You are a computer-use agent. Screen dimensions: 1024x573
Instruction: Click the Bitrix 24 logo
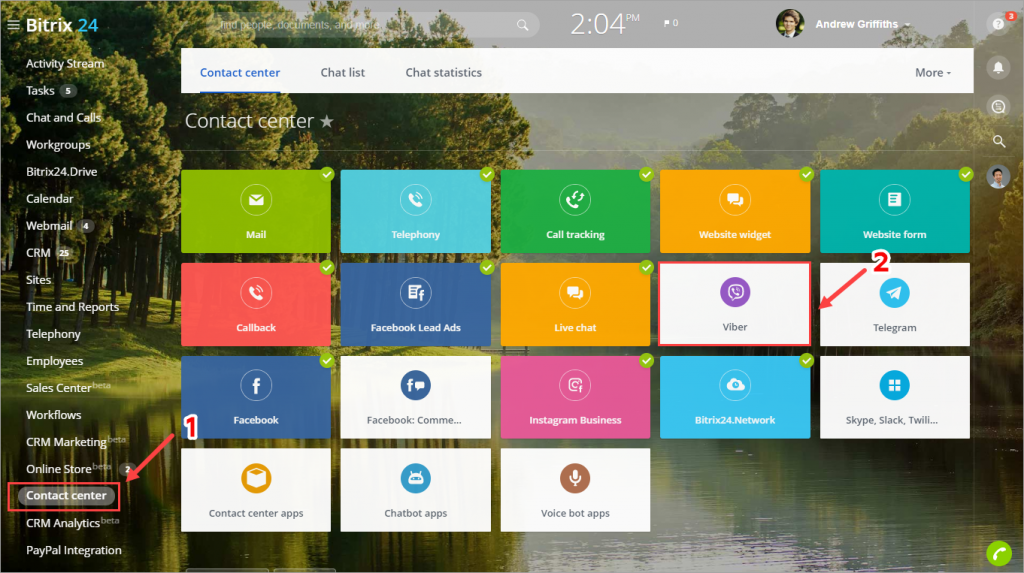[61, 25]
